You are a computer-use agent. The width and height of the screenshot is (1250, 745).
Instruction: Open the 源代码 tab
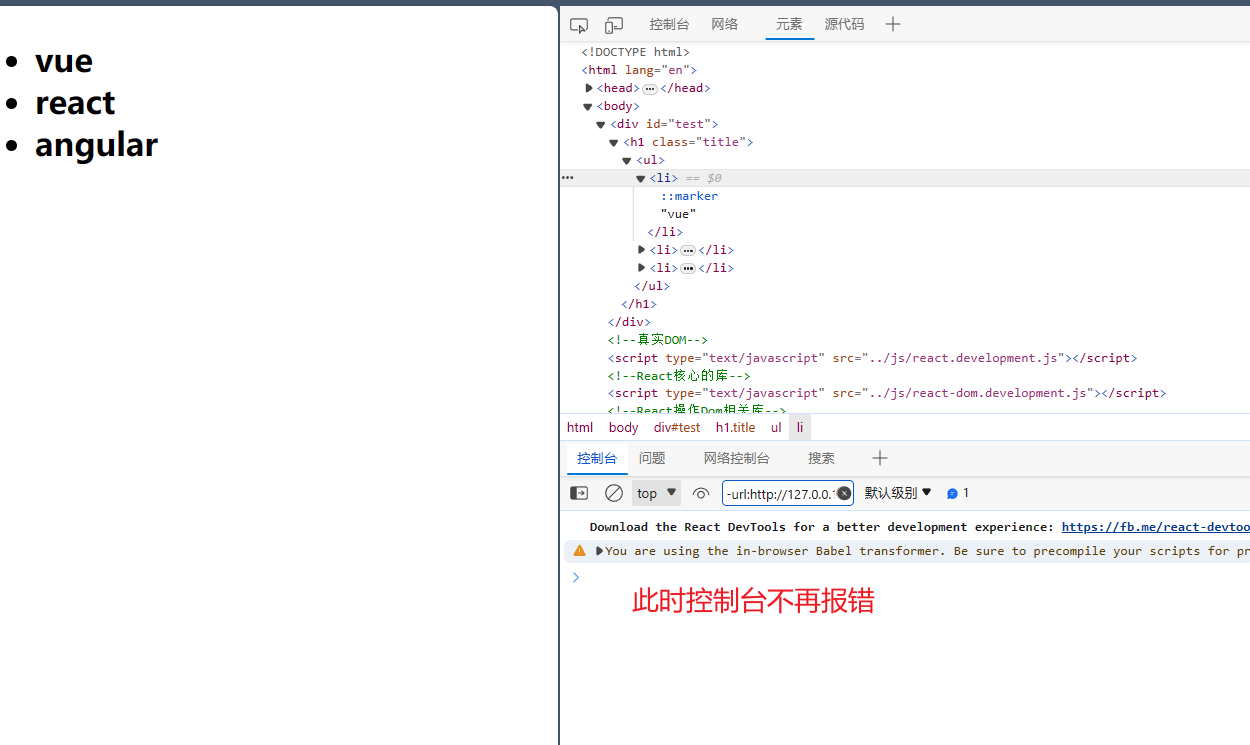844,24
